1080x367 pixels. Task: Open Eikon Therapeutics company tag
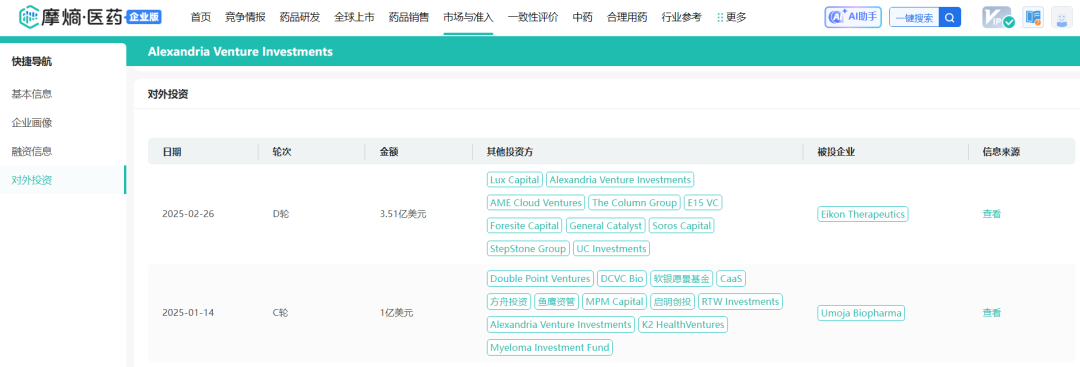click(862, 214)
